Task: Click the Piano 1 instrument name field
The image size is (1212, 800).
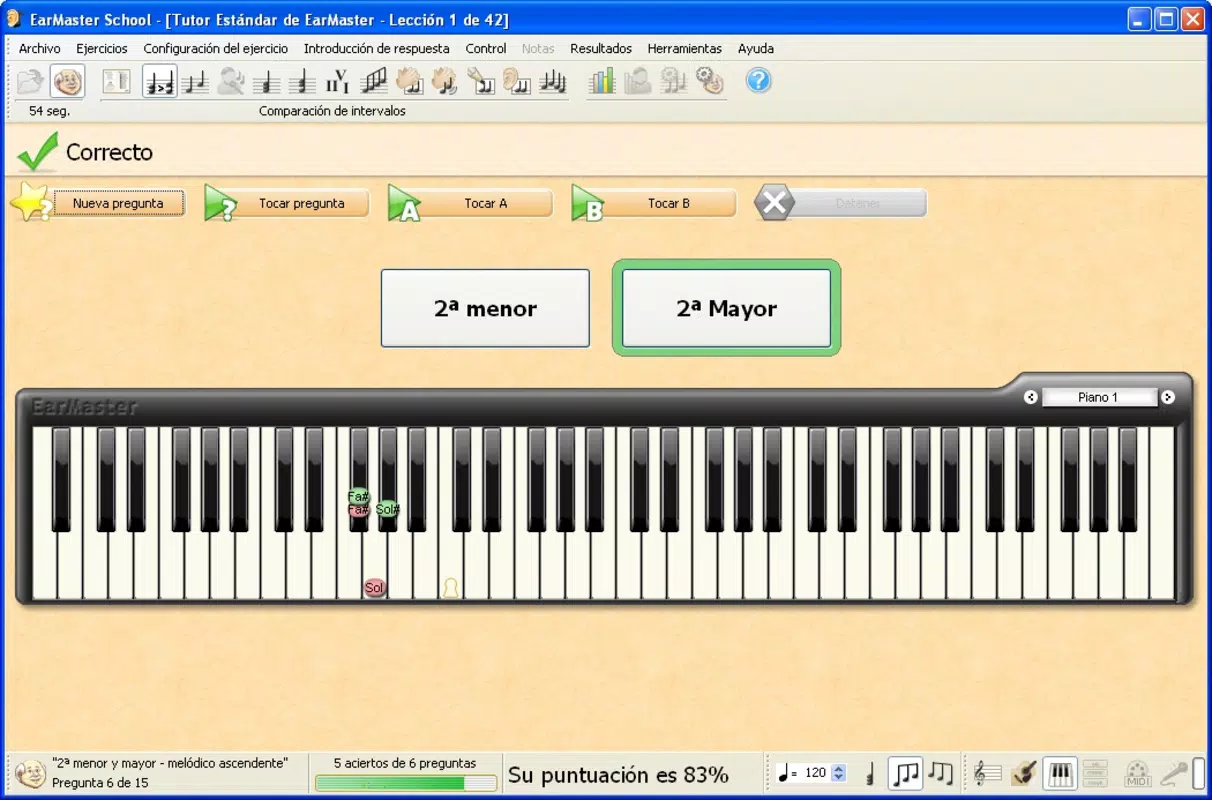Action: tap(1099, 397)
